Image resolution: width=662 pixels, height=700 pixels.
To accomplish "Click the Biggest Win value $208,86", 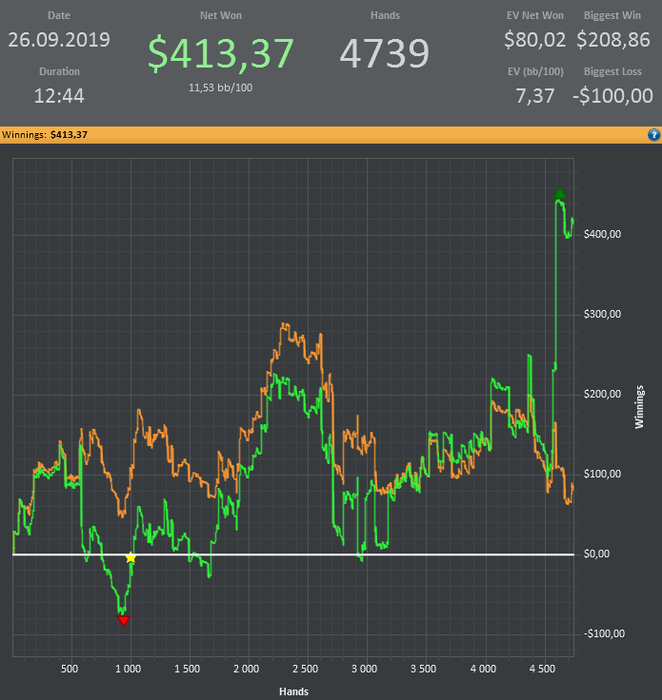I will (x=613, y=40).
